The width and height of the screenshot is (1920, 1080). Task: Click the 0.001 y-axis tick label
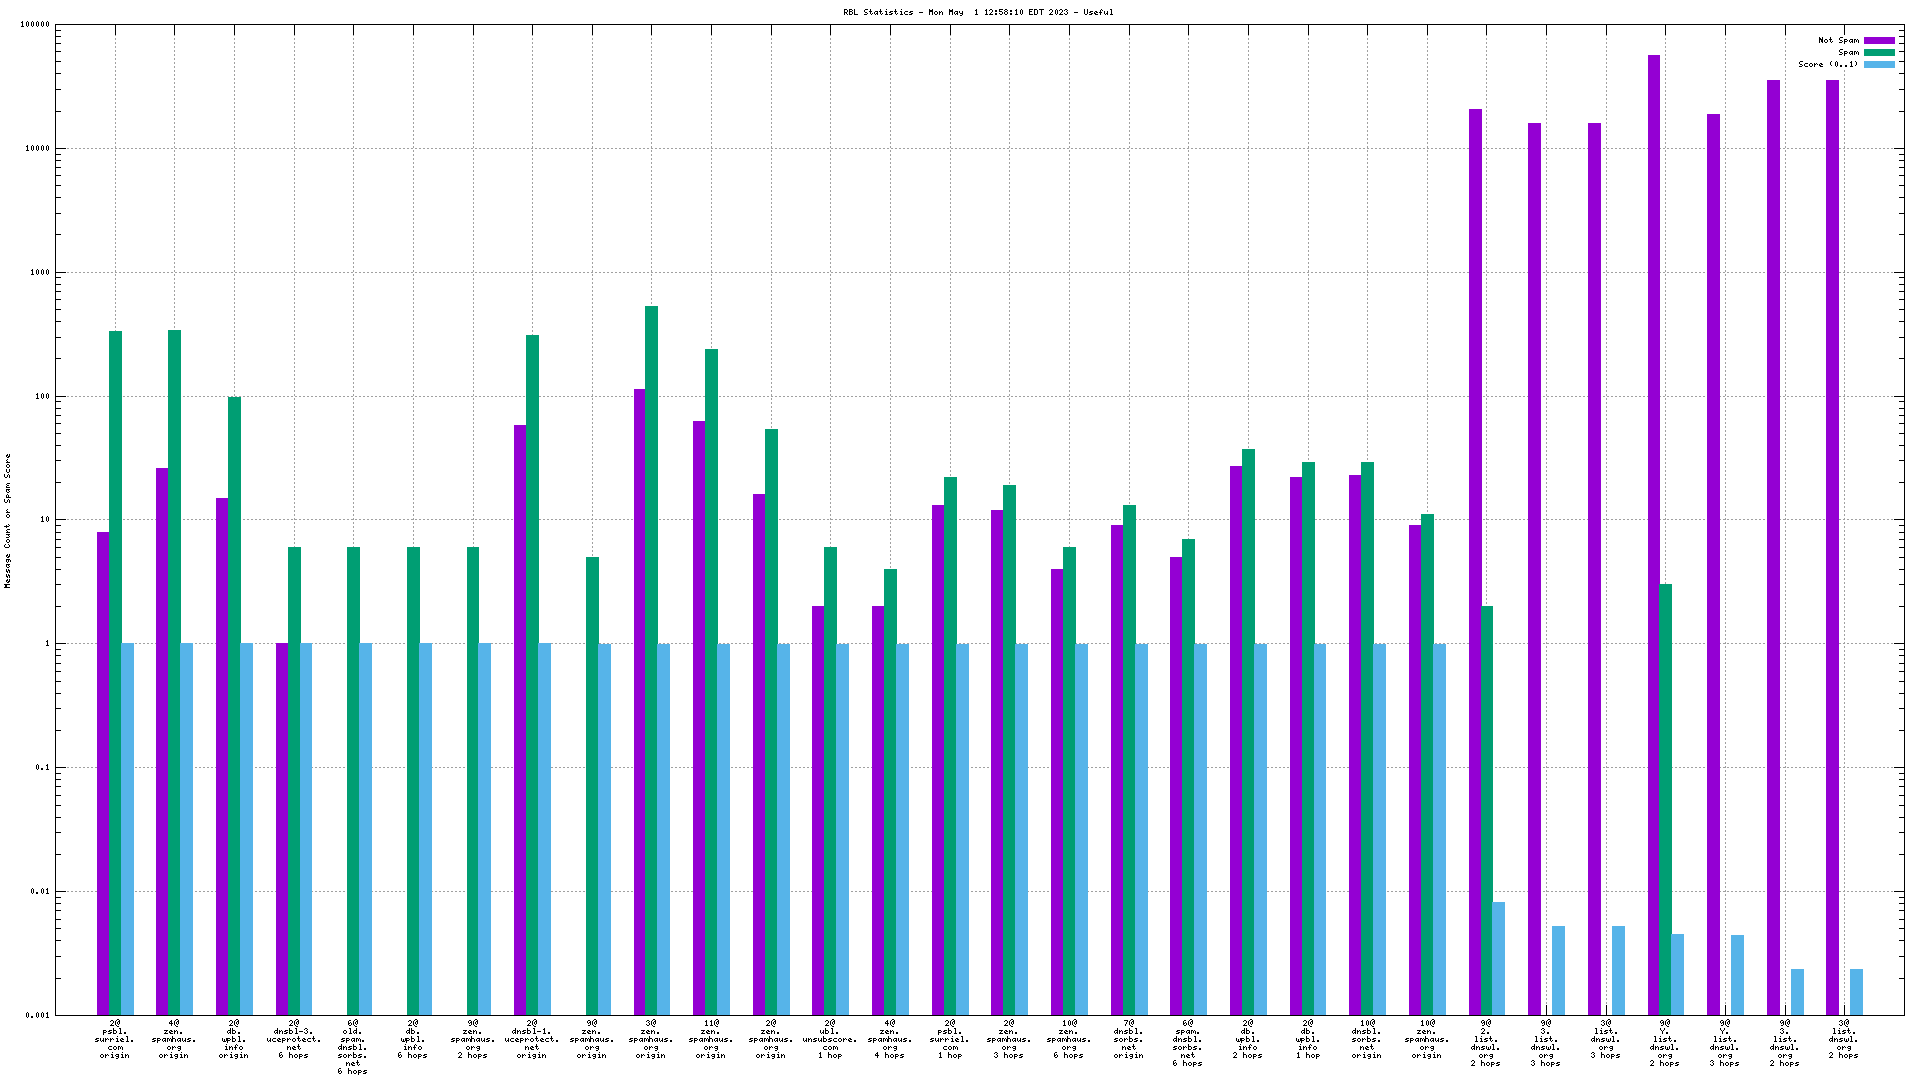click(38, 1015)
